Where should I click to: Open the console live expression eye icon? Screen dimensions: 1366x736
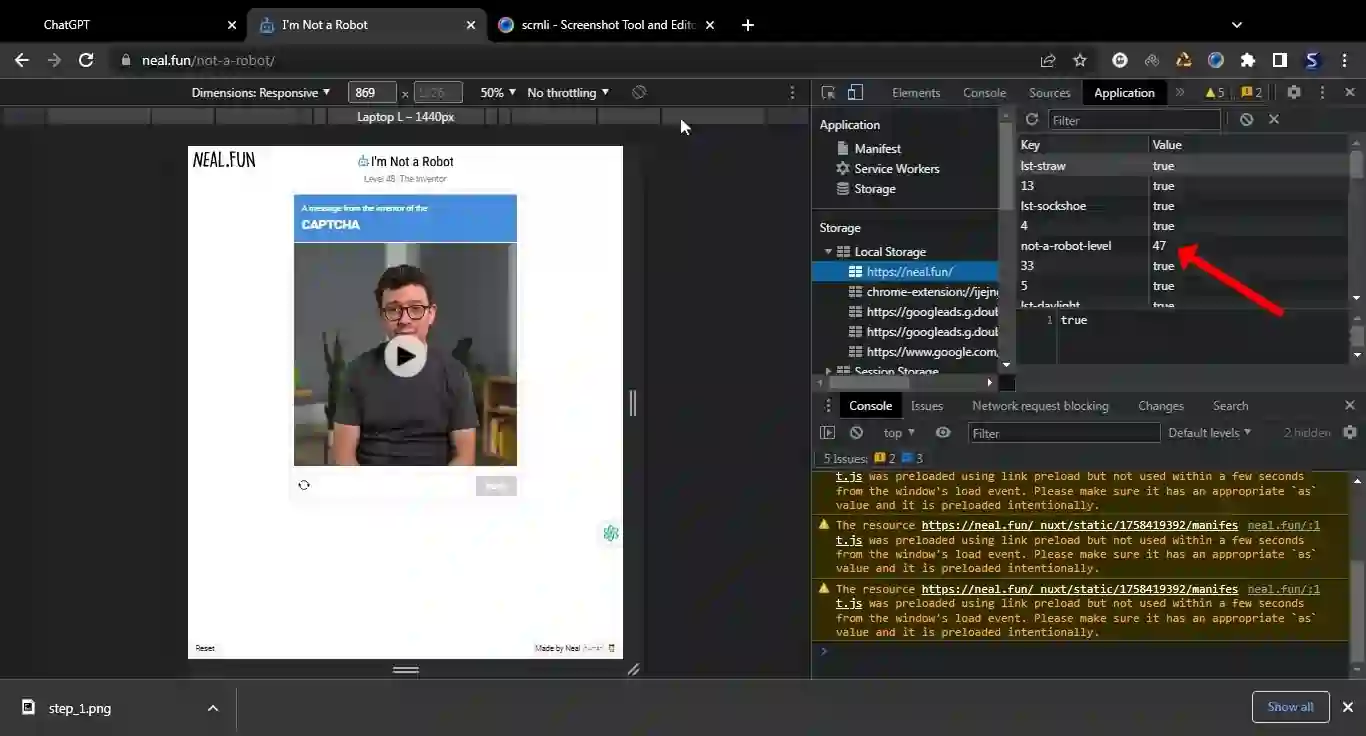[943, 433]
